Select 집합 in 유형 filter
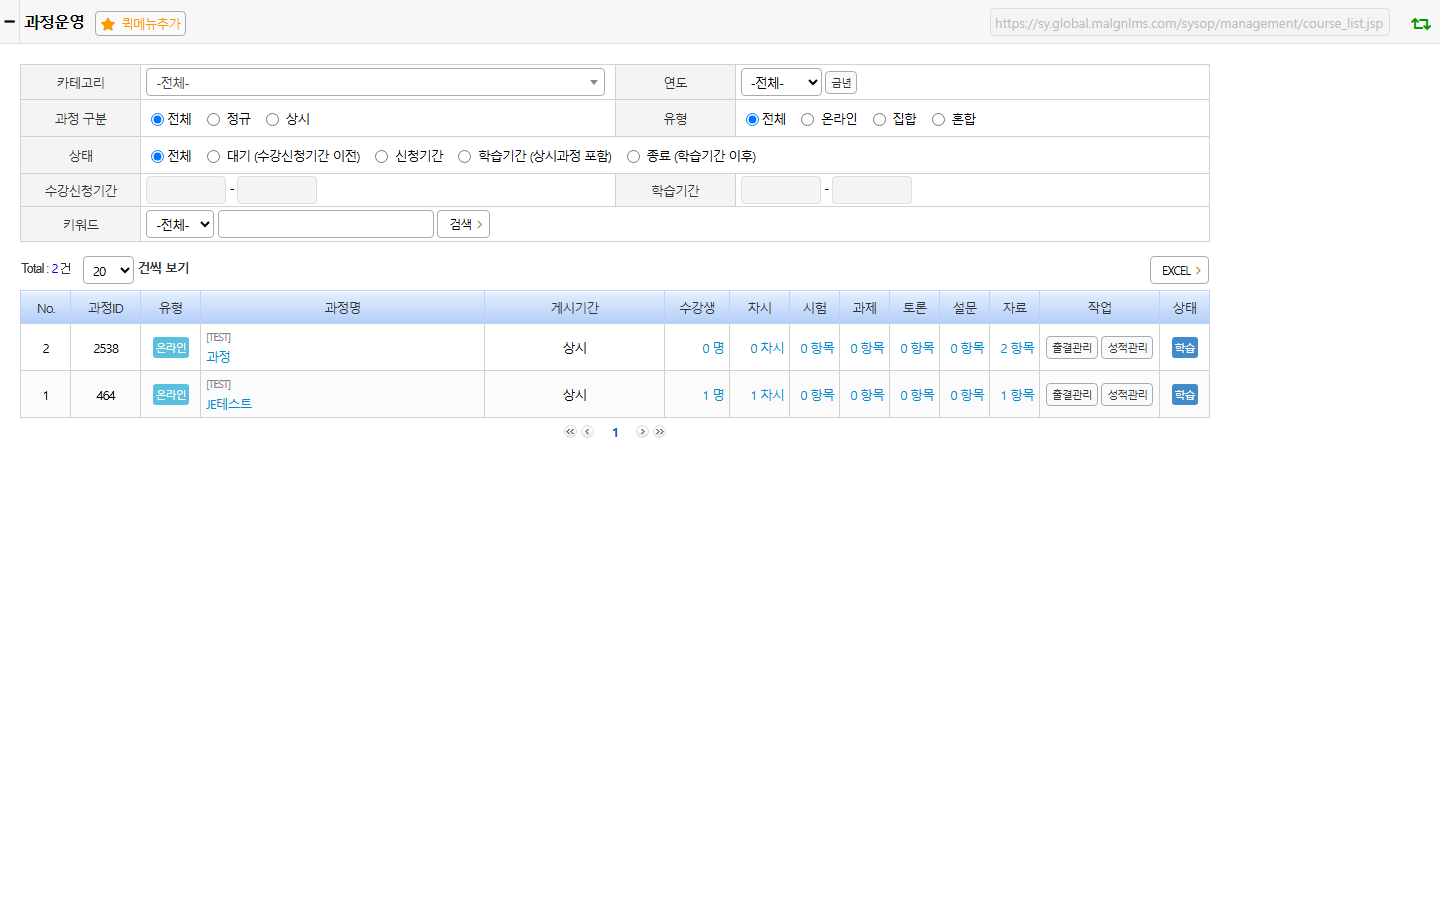 pyautogui.click(x=879, y=119)
